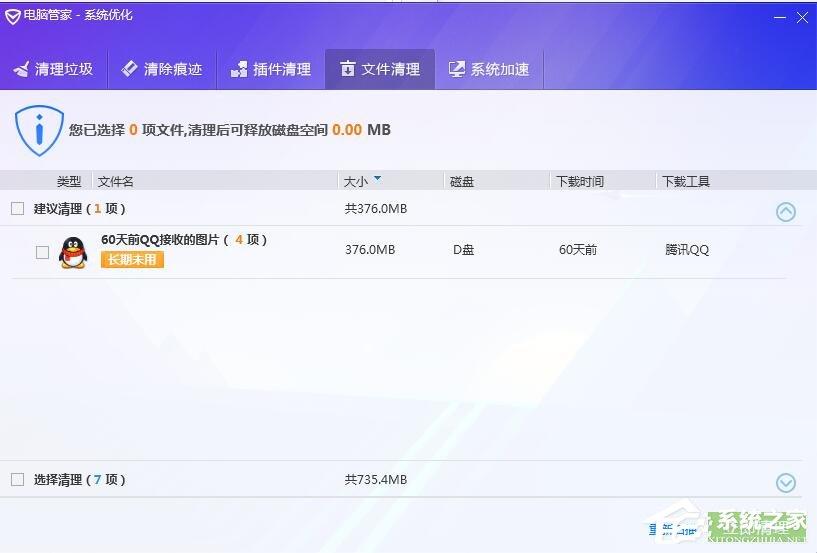Click the 共735.4MB total text
Viewport: 817px width, 553px height.
click(x=376, y=480)
